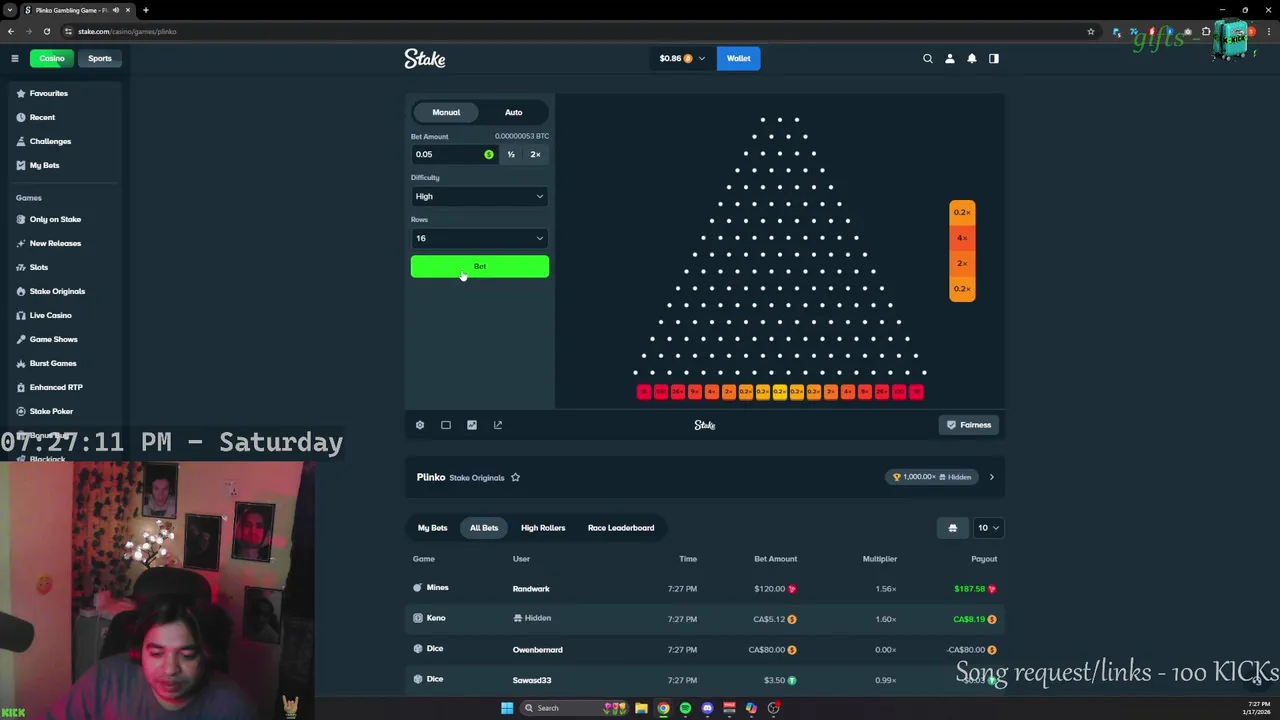Click the green Bet button
The width and height of the screenshot is (1280, 720).
480,266
